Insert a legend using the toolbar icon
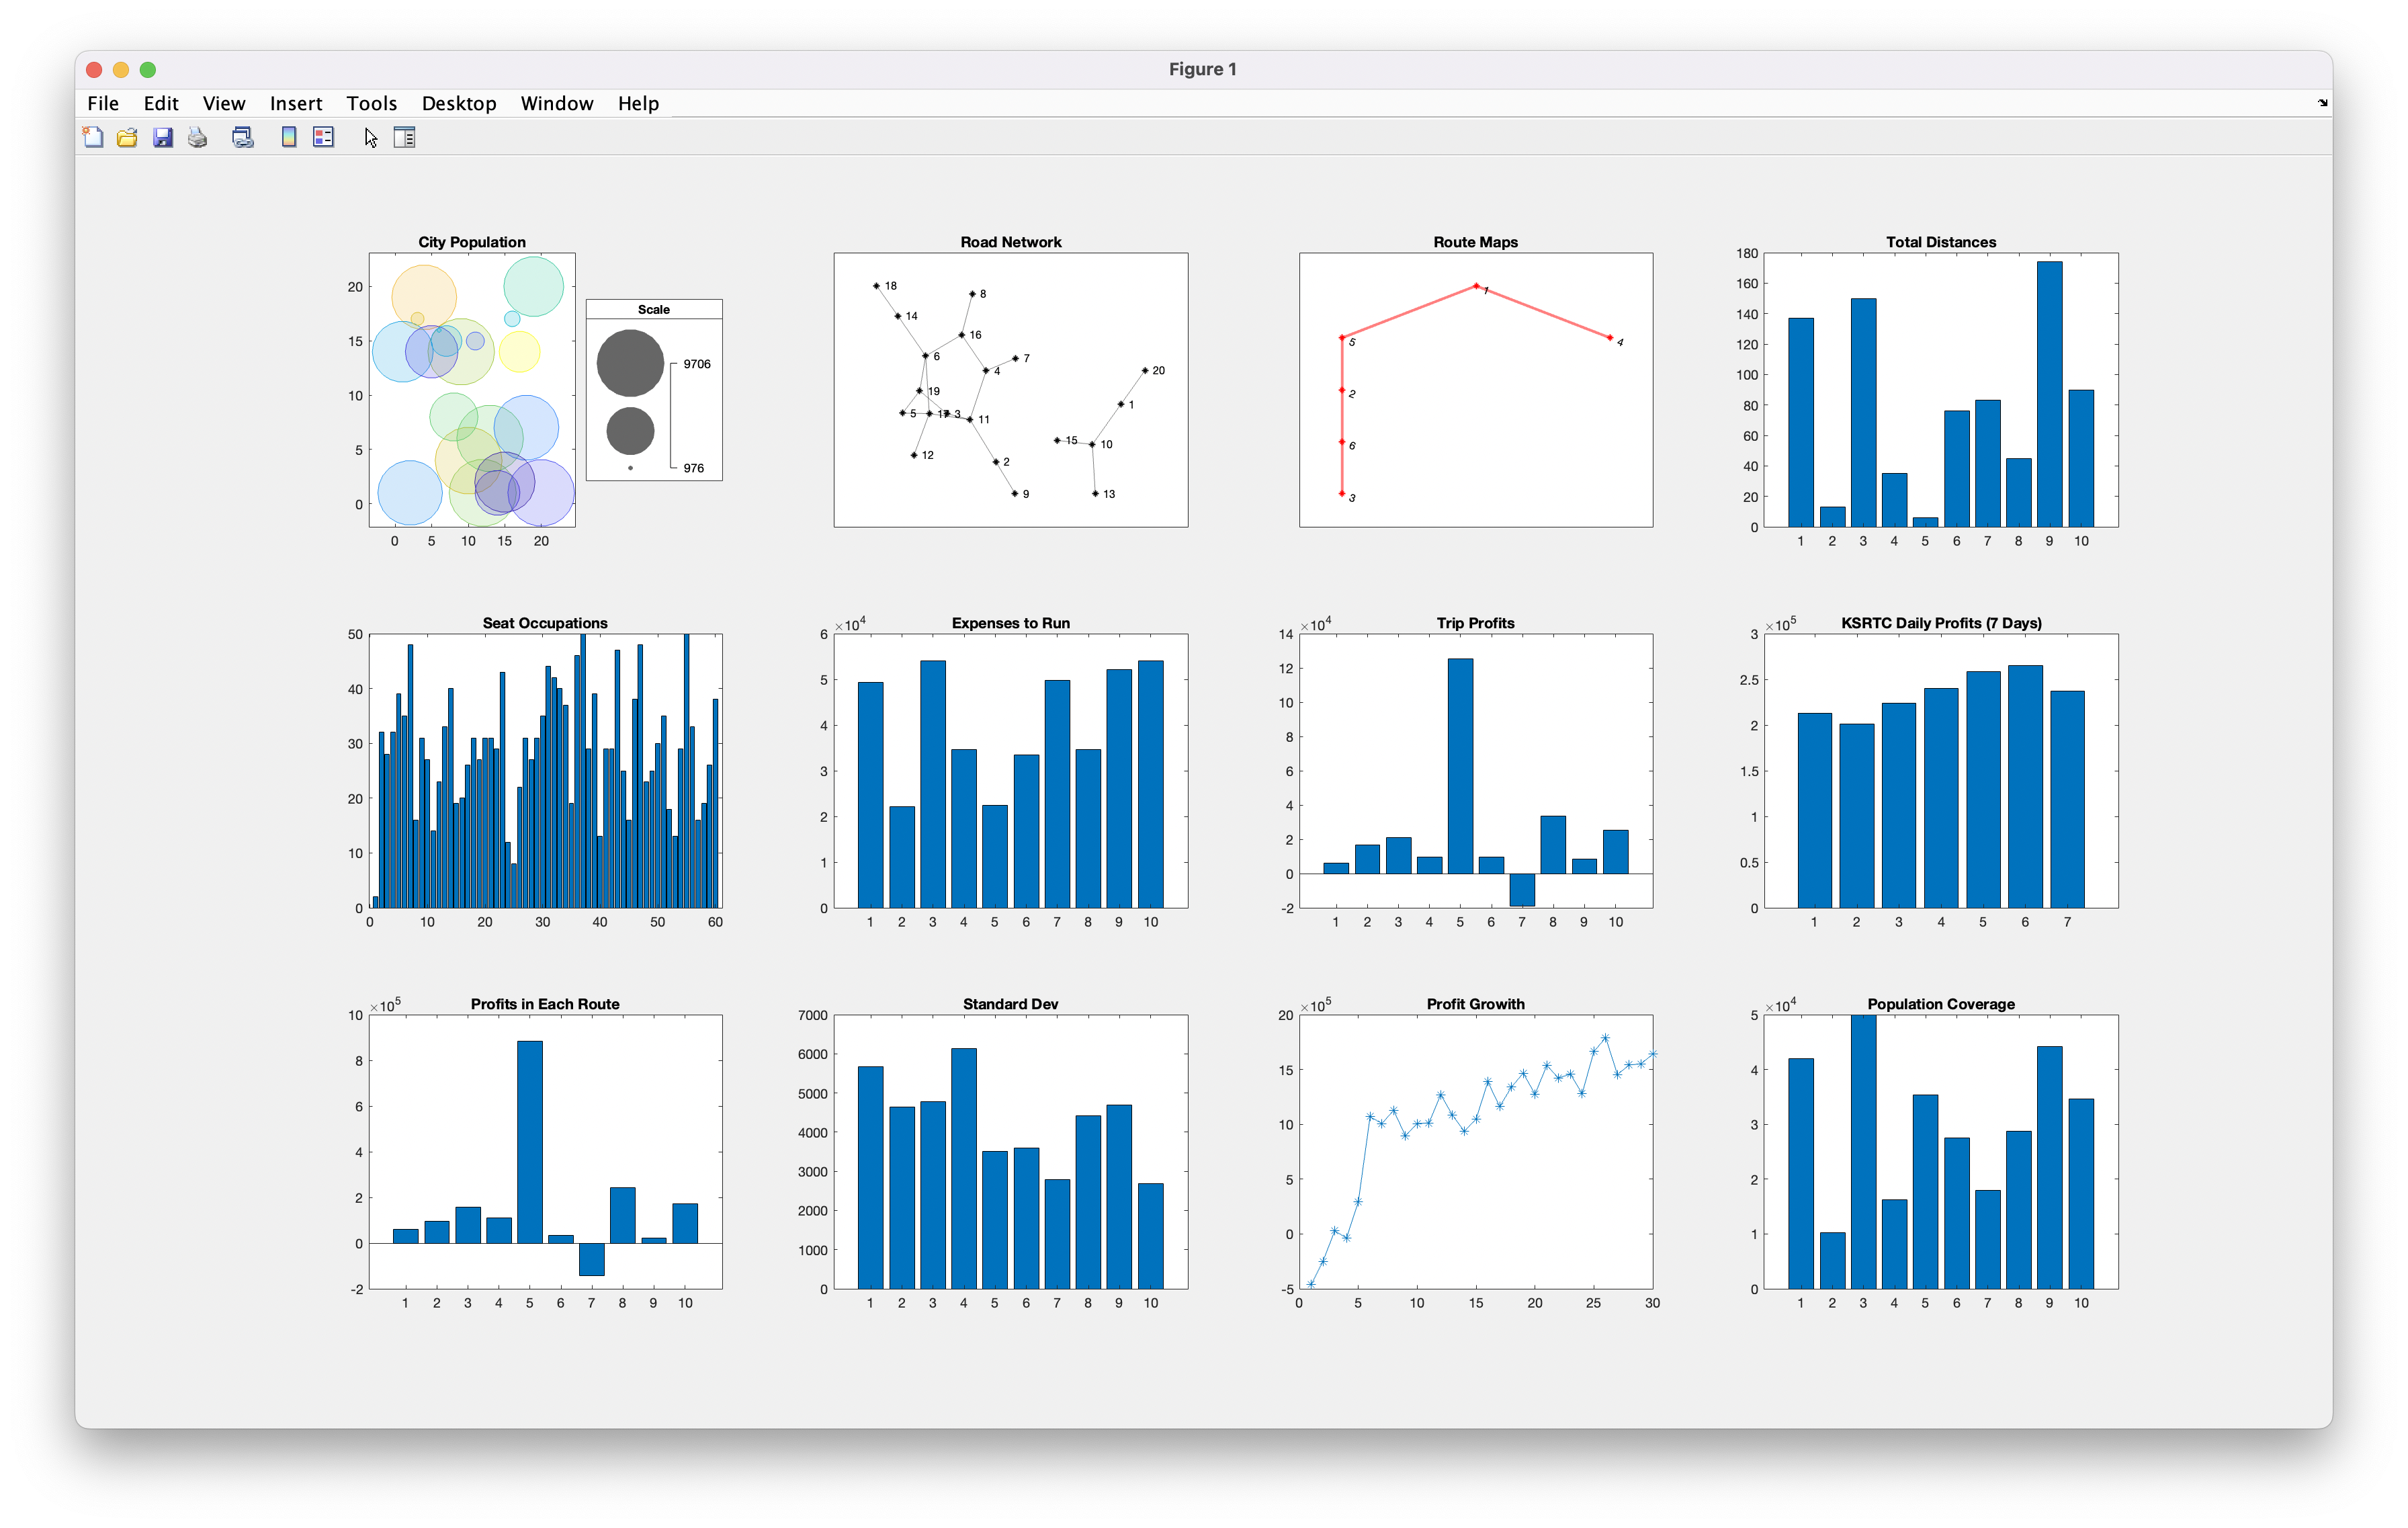Viewport: 2408px width, 1528px height. point(323,137)
